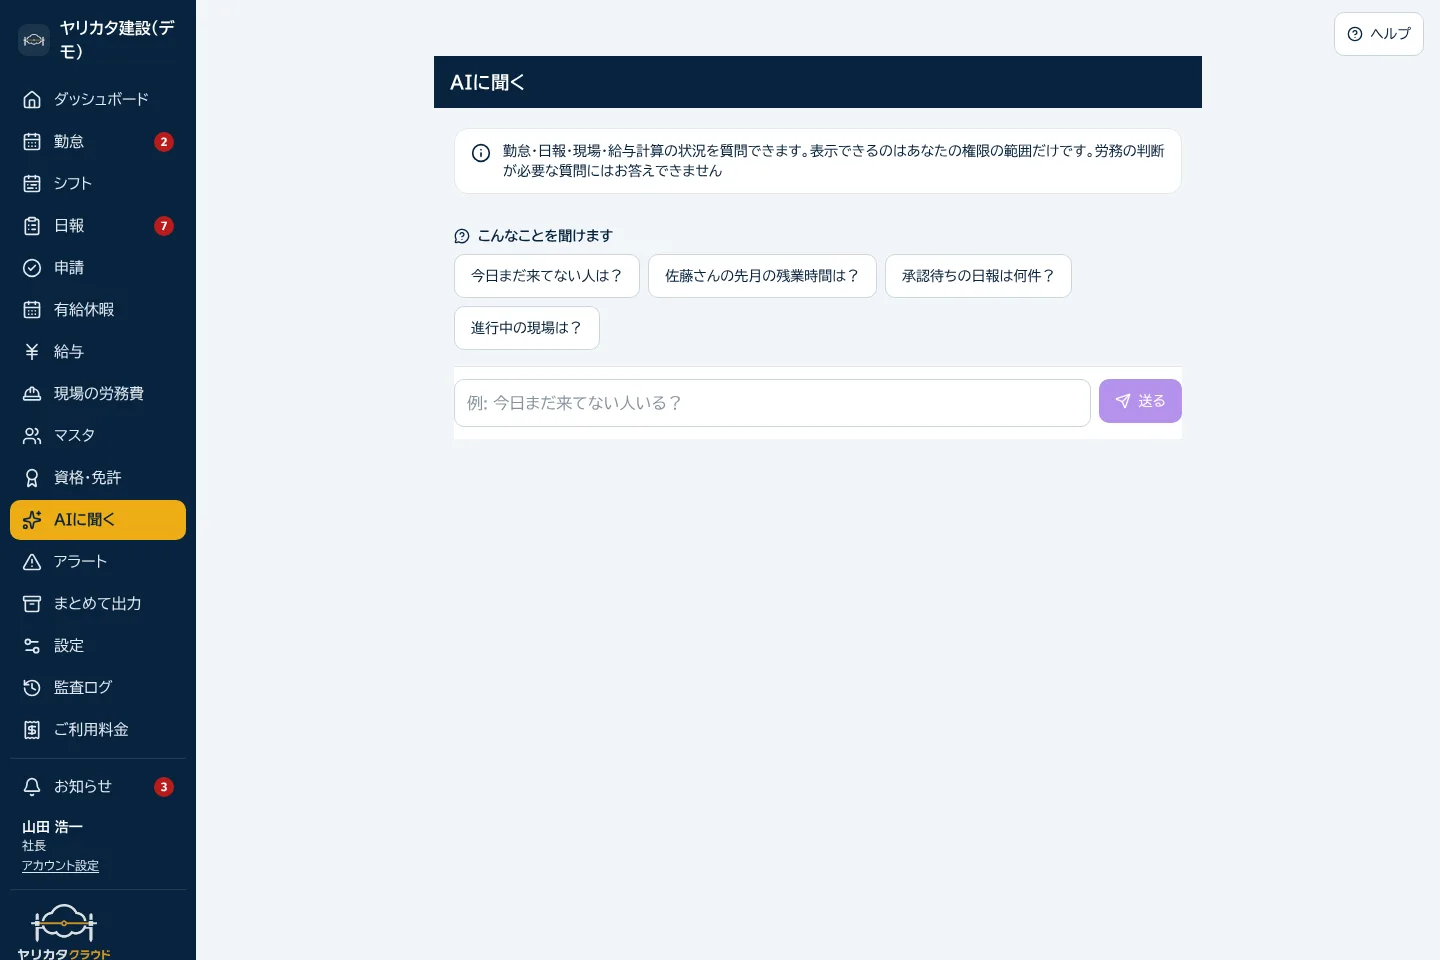Open the ご利用料金 menu label
The width and height of the screenshot is (1440, 960).
(x=91, y=729)
